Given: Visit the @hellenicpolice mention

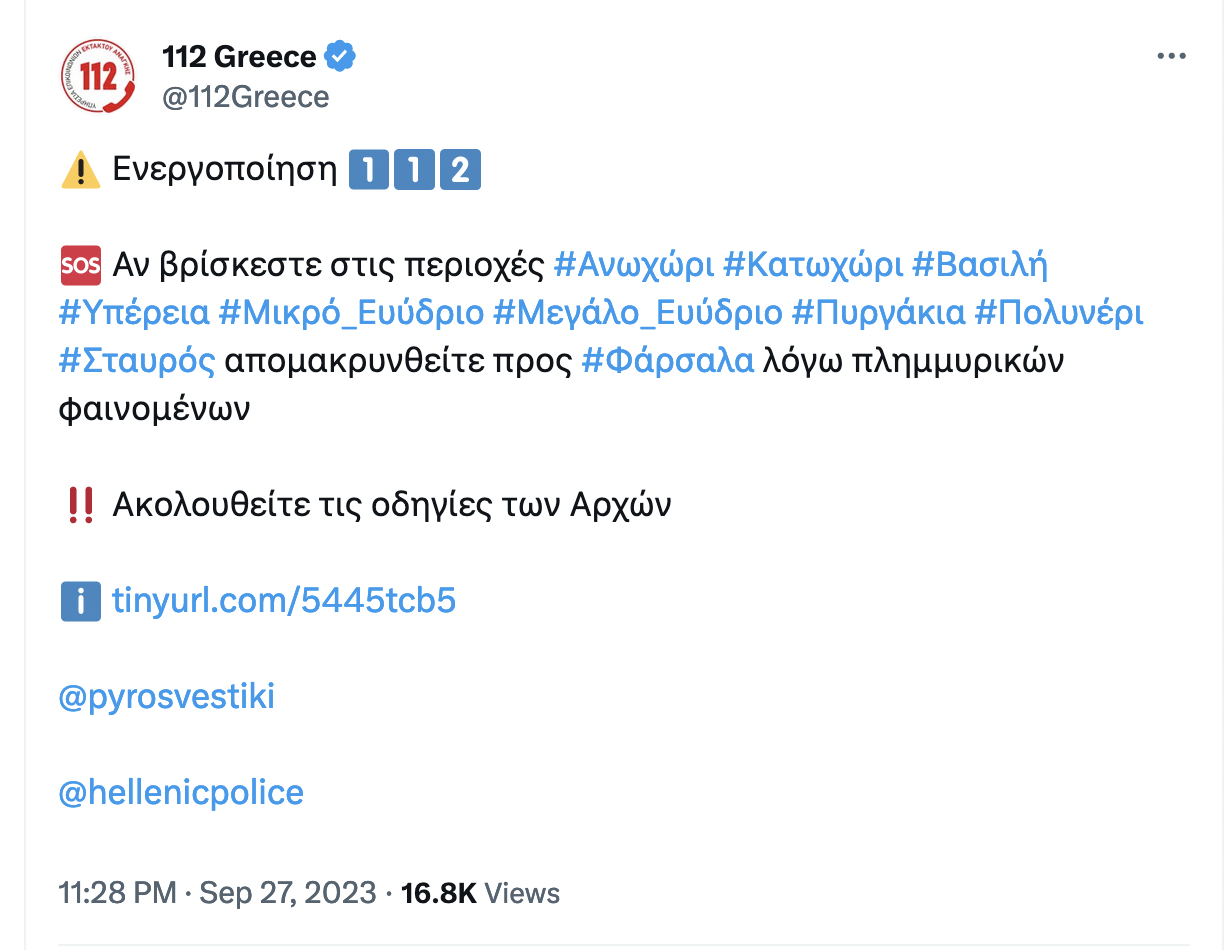Looking at the screenshot, I should click(x=181, y=793).
